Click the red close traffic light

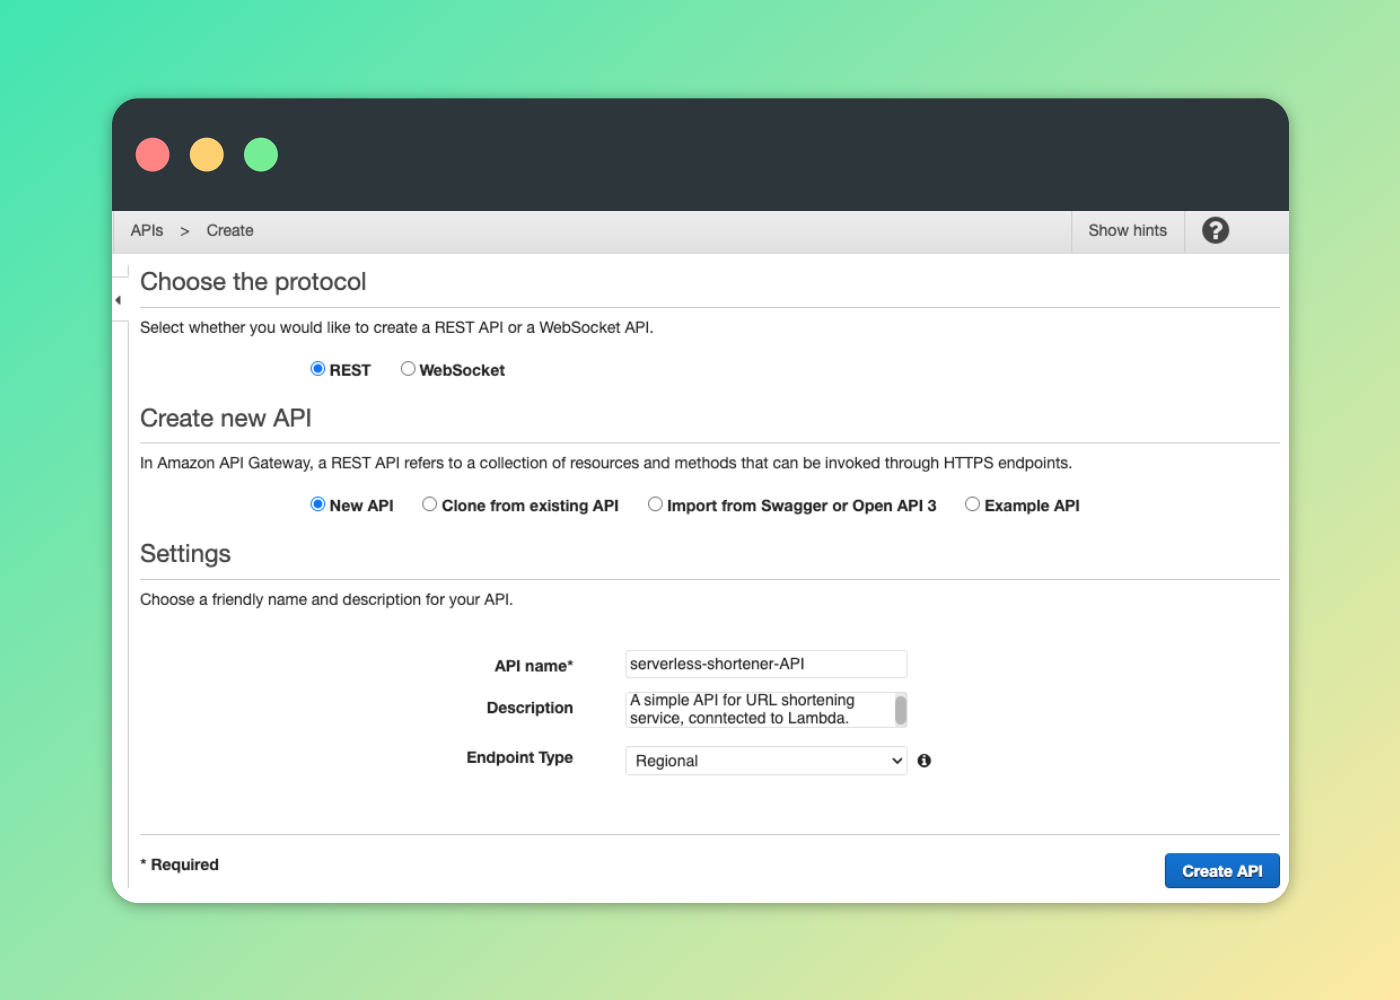point(152,154)
